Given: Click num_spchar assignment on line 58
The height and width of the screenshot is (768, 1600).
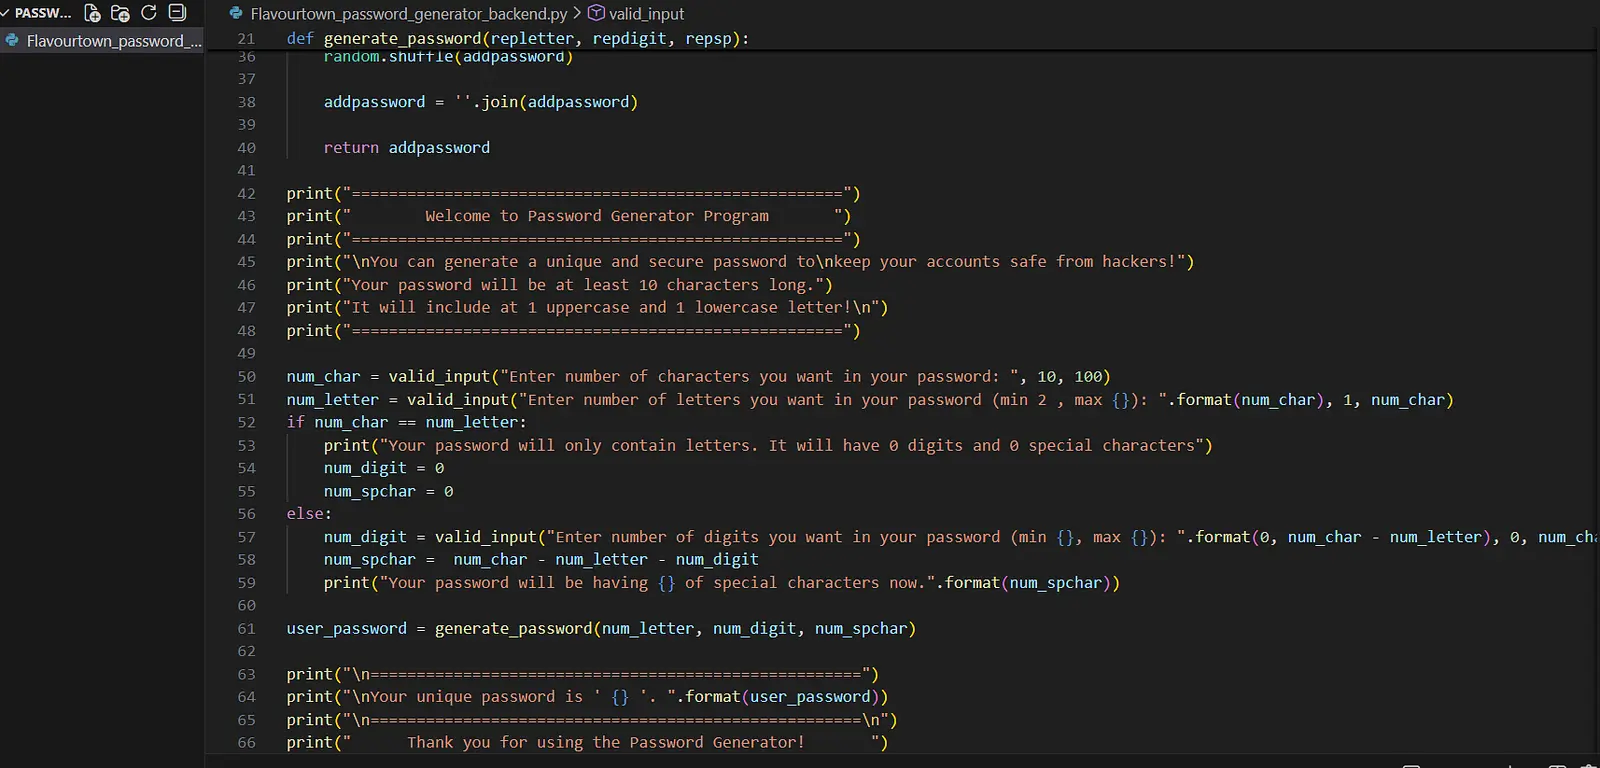Looking at the screenshot, I should pyautogui.click(x=369, y=559).
